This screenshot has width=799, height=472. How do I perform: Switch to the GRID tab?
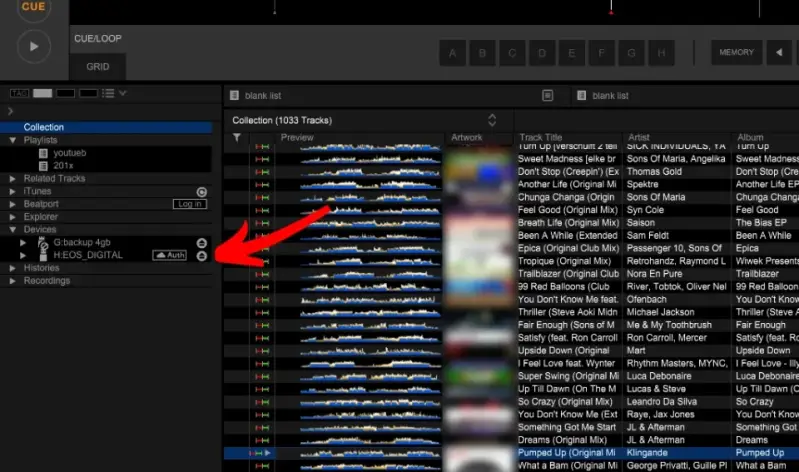(97, 67)
